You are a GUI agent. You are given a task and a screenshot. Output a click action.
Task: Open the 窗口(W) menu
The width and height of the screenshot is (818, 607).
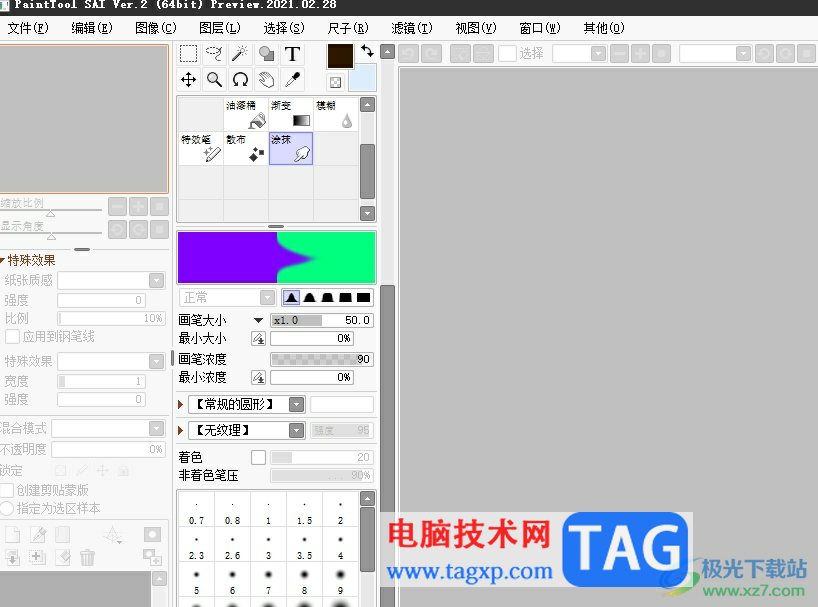540,28
